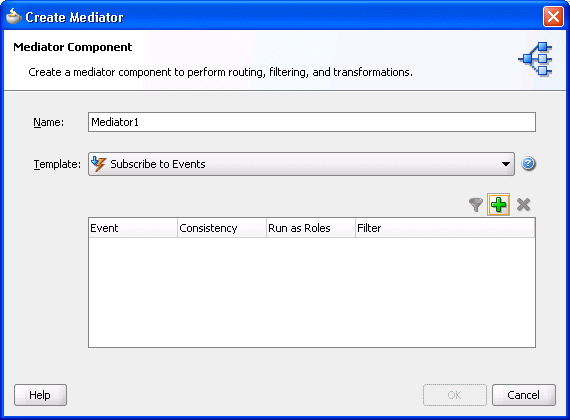
Task: Click the Name label
Action: (x=48, y=122)
